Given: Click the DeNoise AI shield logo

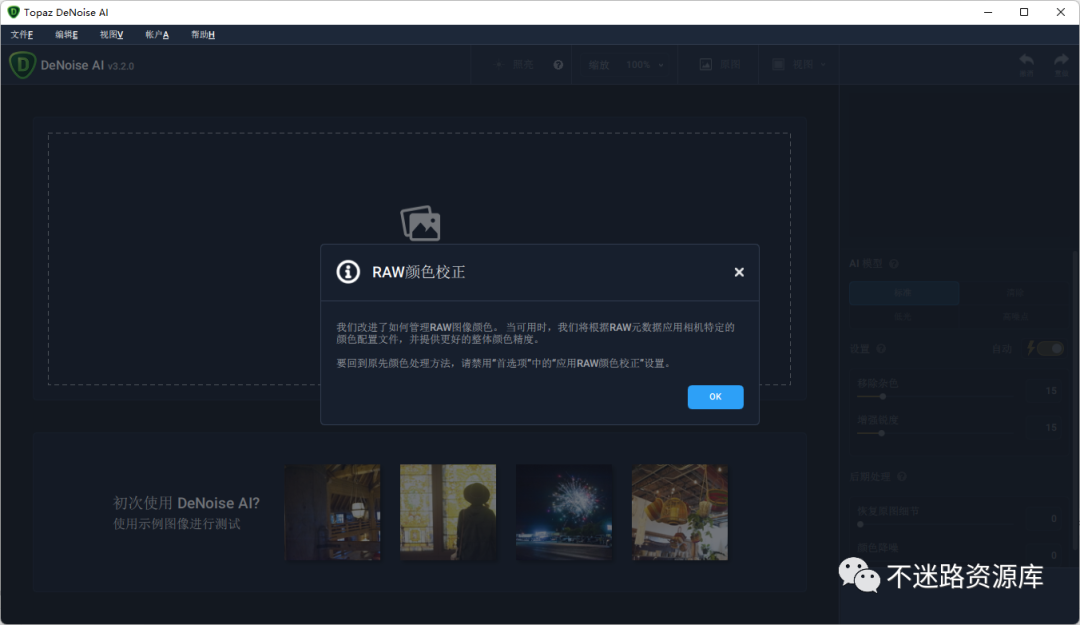Looking at the screenshot, I should [22, 65].
